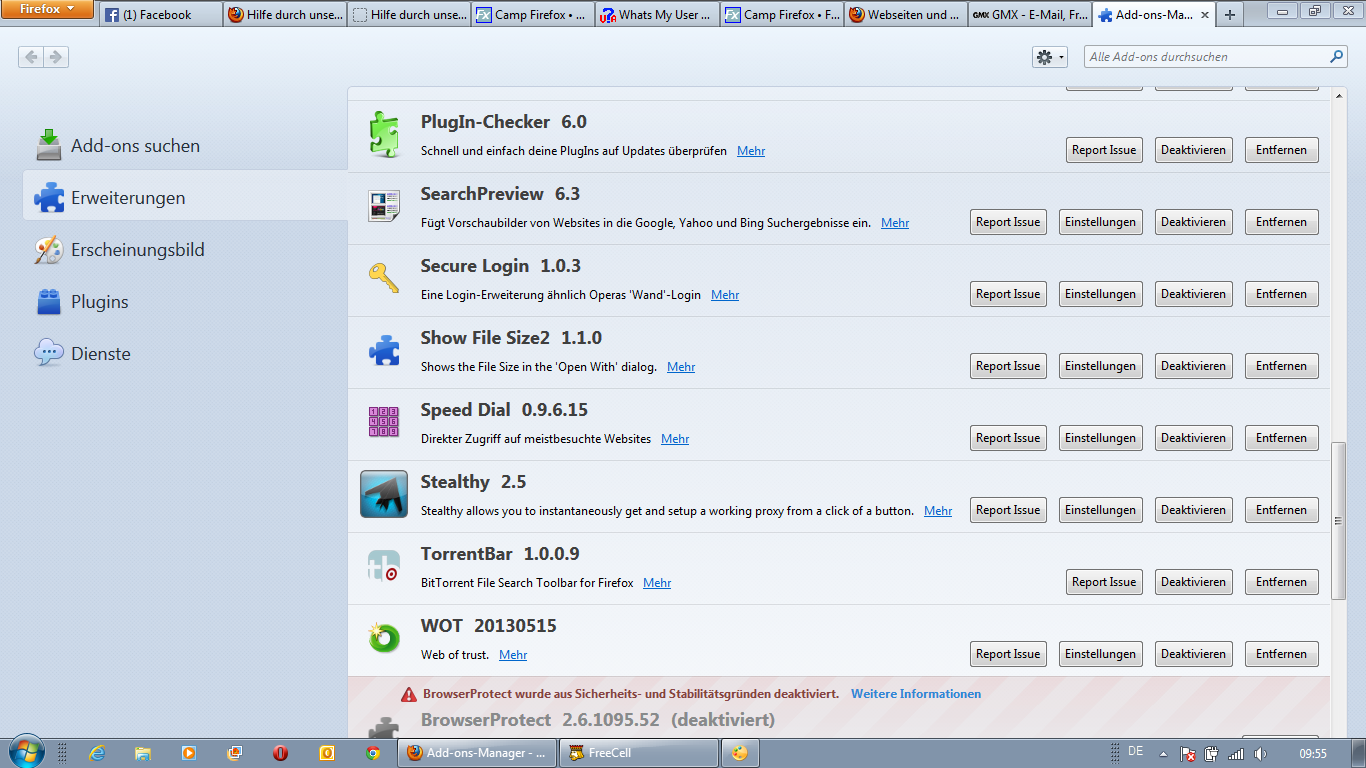
Task: Open Einstellungen for WOT
Action: pyautogui.click(x=1100, y=654)
